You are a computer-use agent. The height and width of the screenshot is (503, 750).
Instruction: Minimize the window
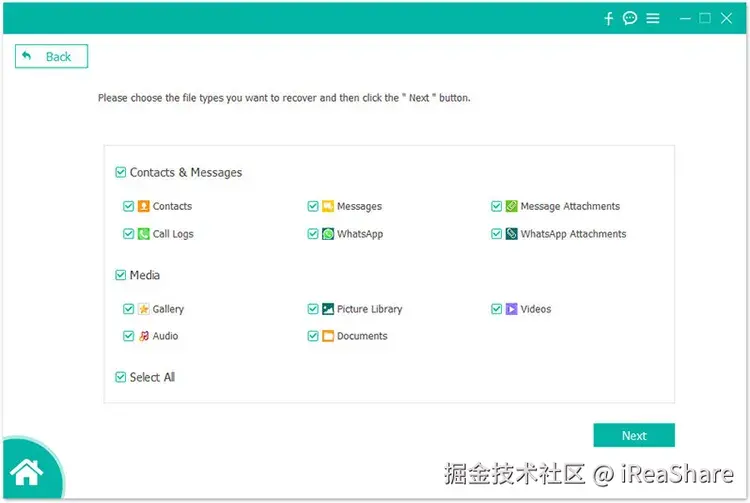[685, 19]
